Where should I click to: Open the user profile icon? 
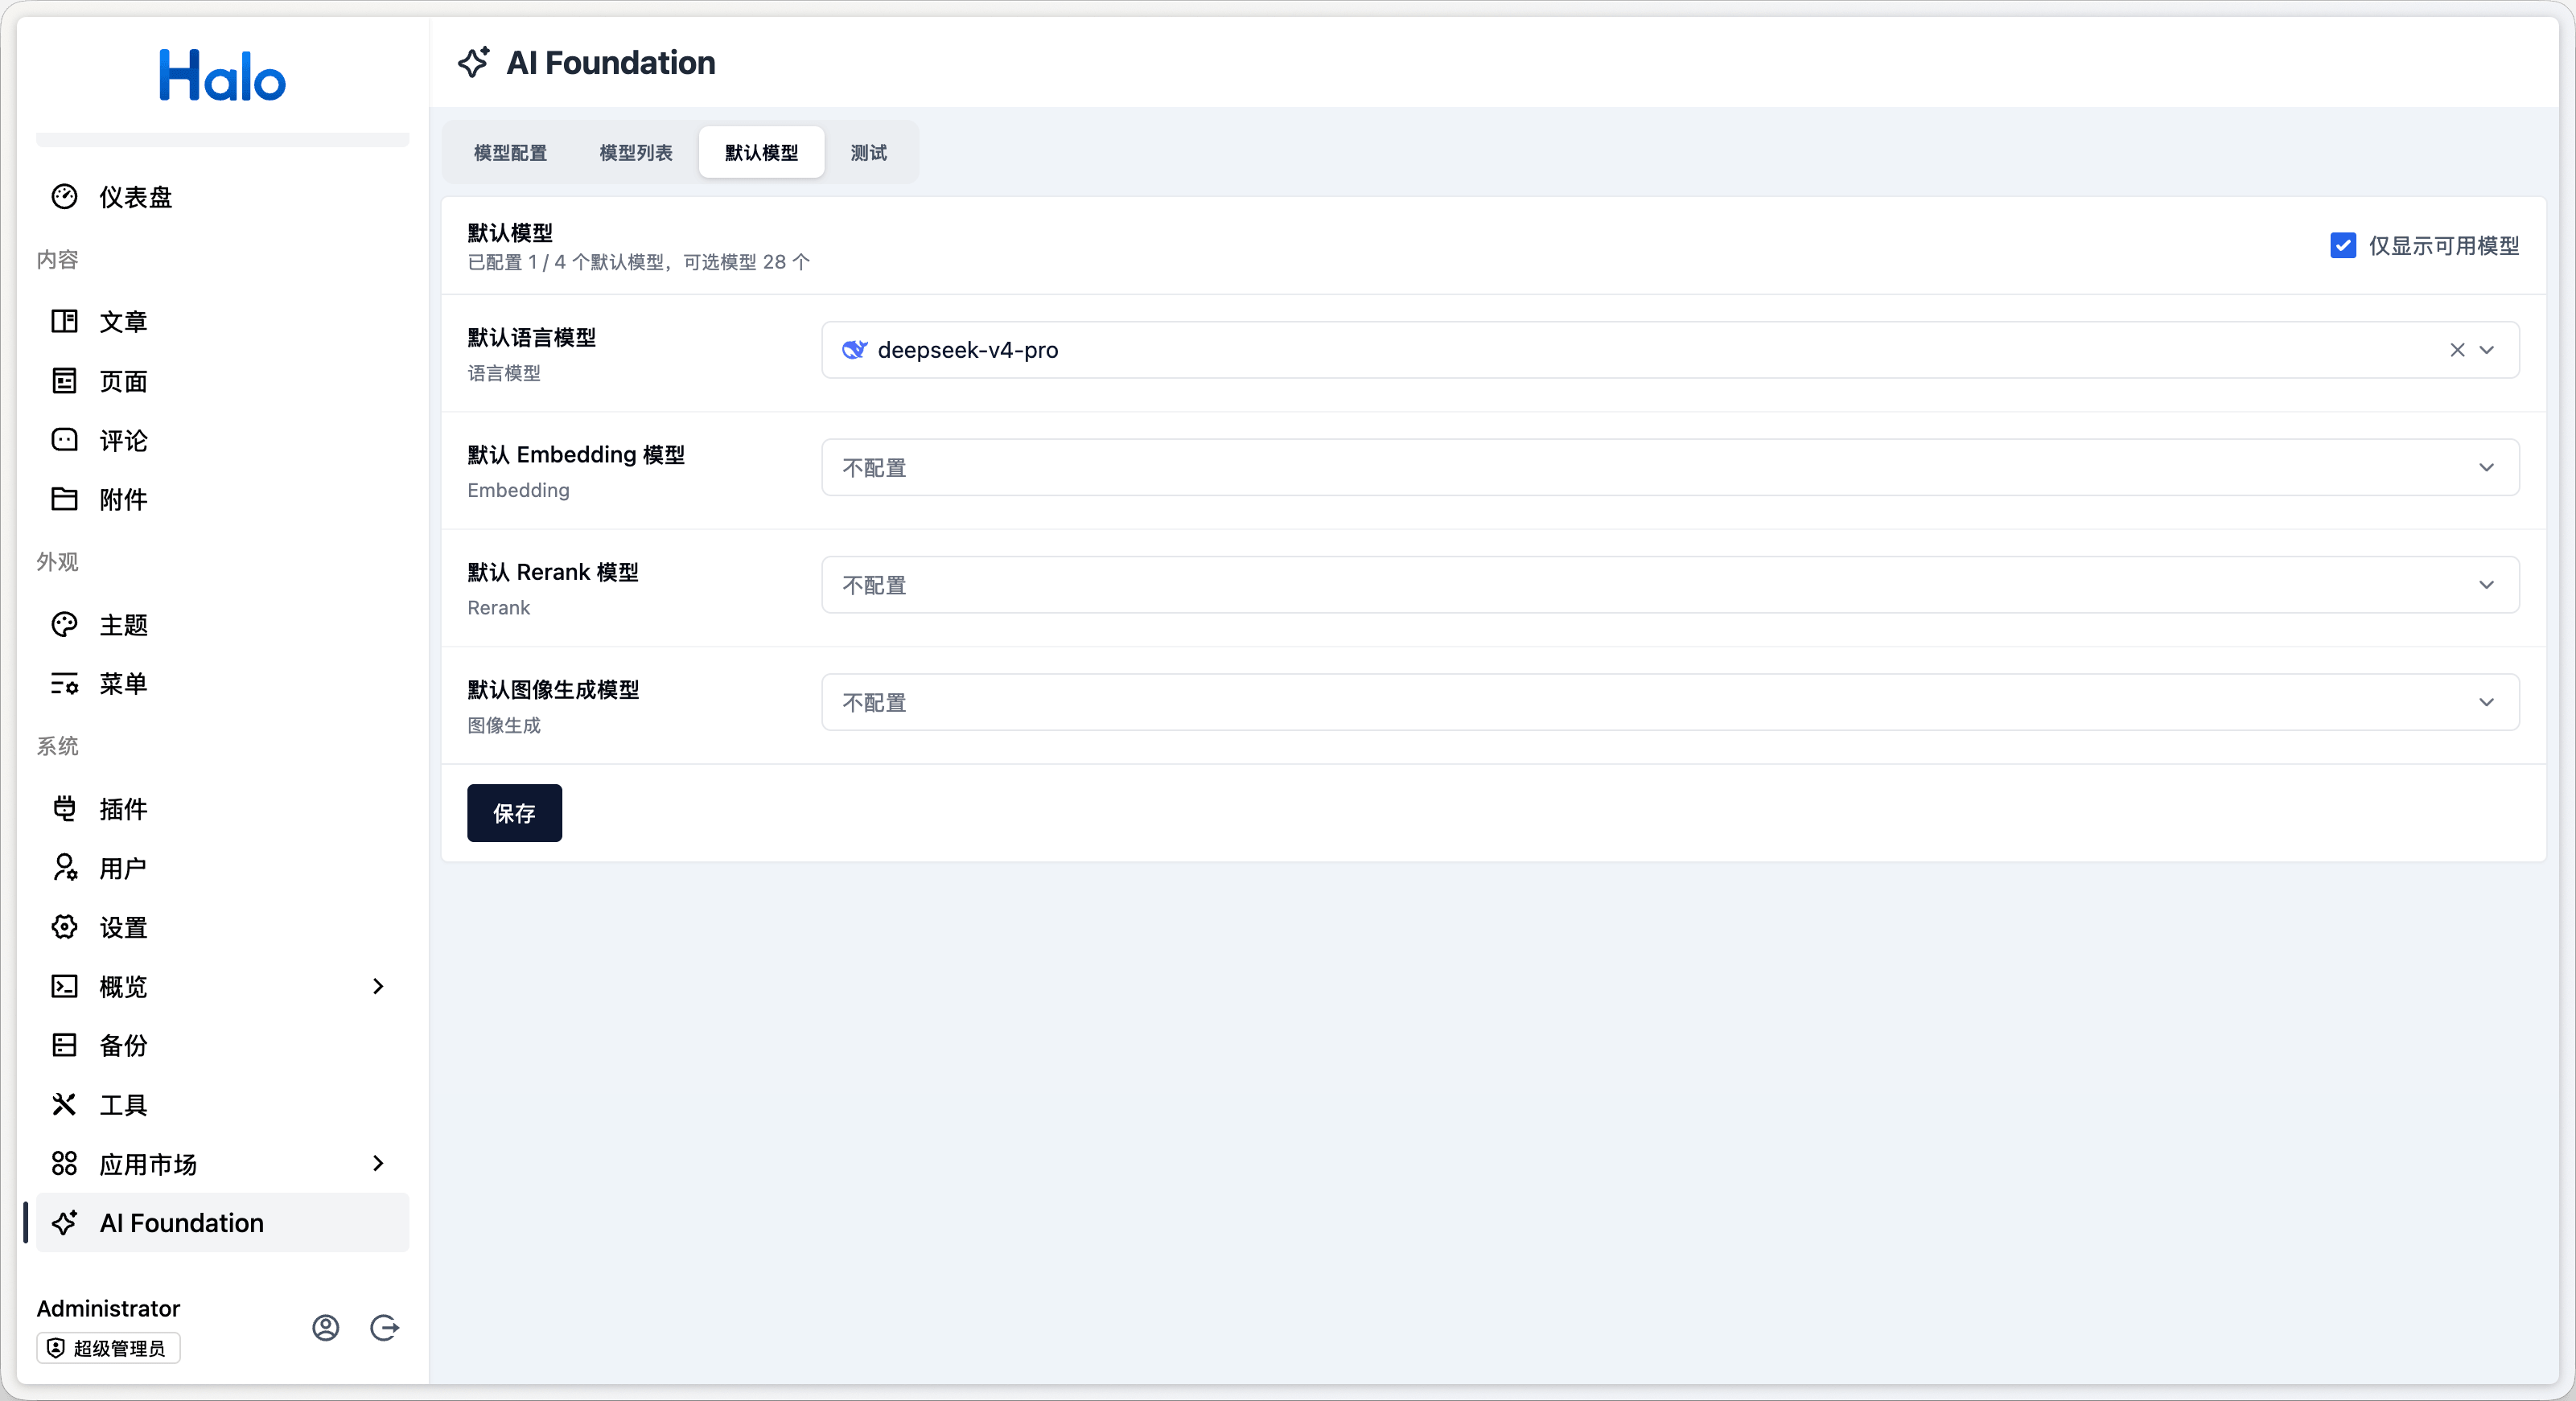pyautogui.click(x=326, y=1327)
